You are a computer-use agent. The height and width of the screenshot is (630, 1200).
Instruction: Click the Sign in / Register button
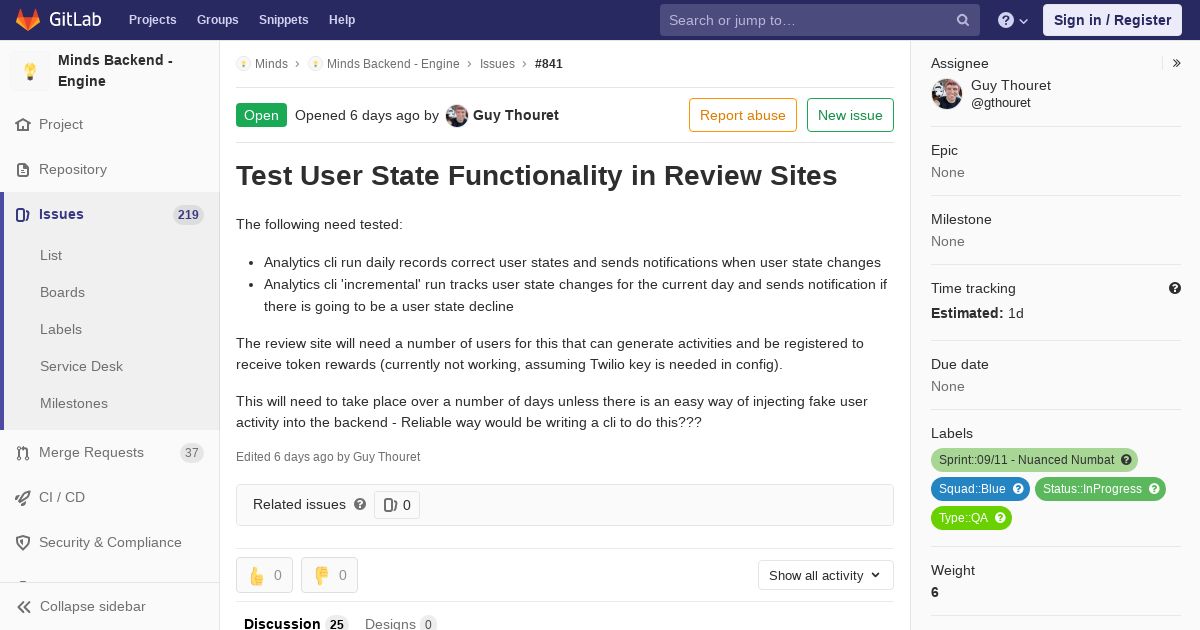(x=1112, y=20)
